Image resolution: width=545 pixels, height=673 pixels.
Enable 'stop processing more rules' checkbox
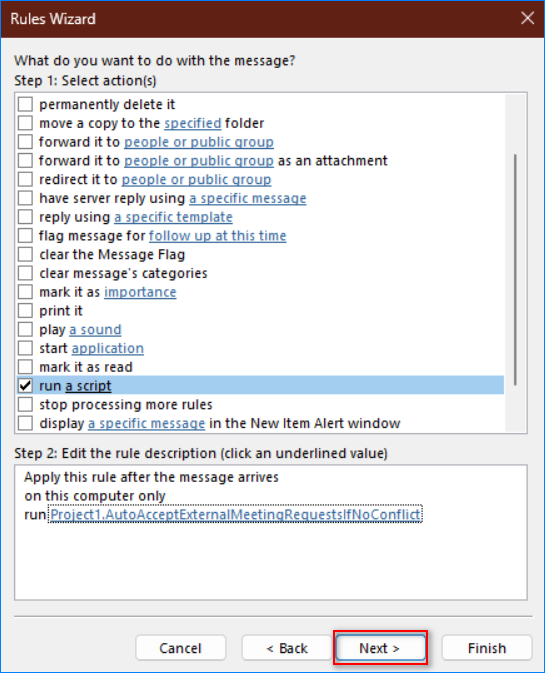25,404
